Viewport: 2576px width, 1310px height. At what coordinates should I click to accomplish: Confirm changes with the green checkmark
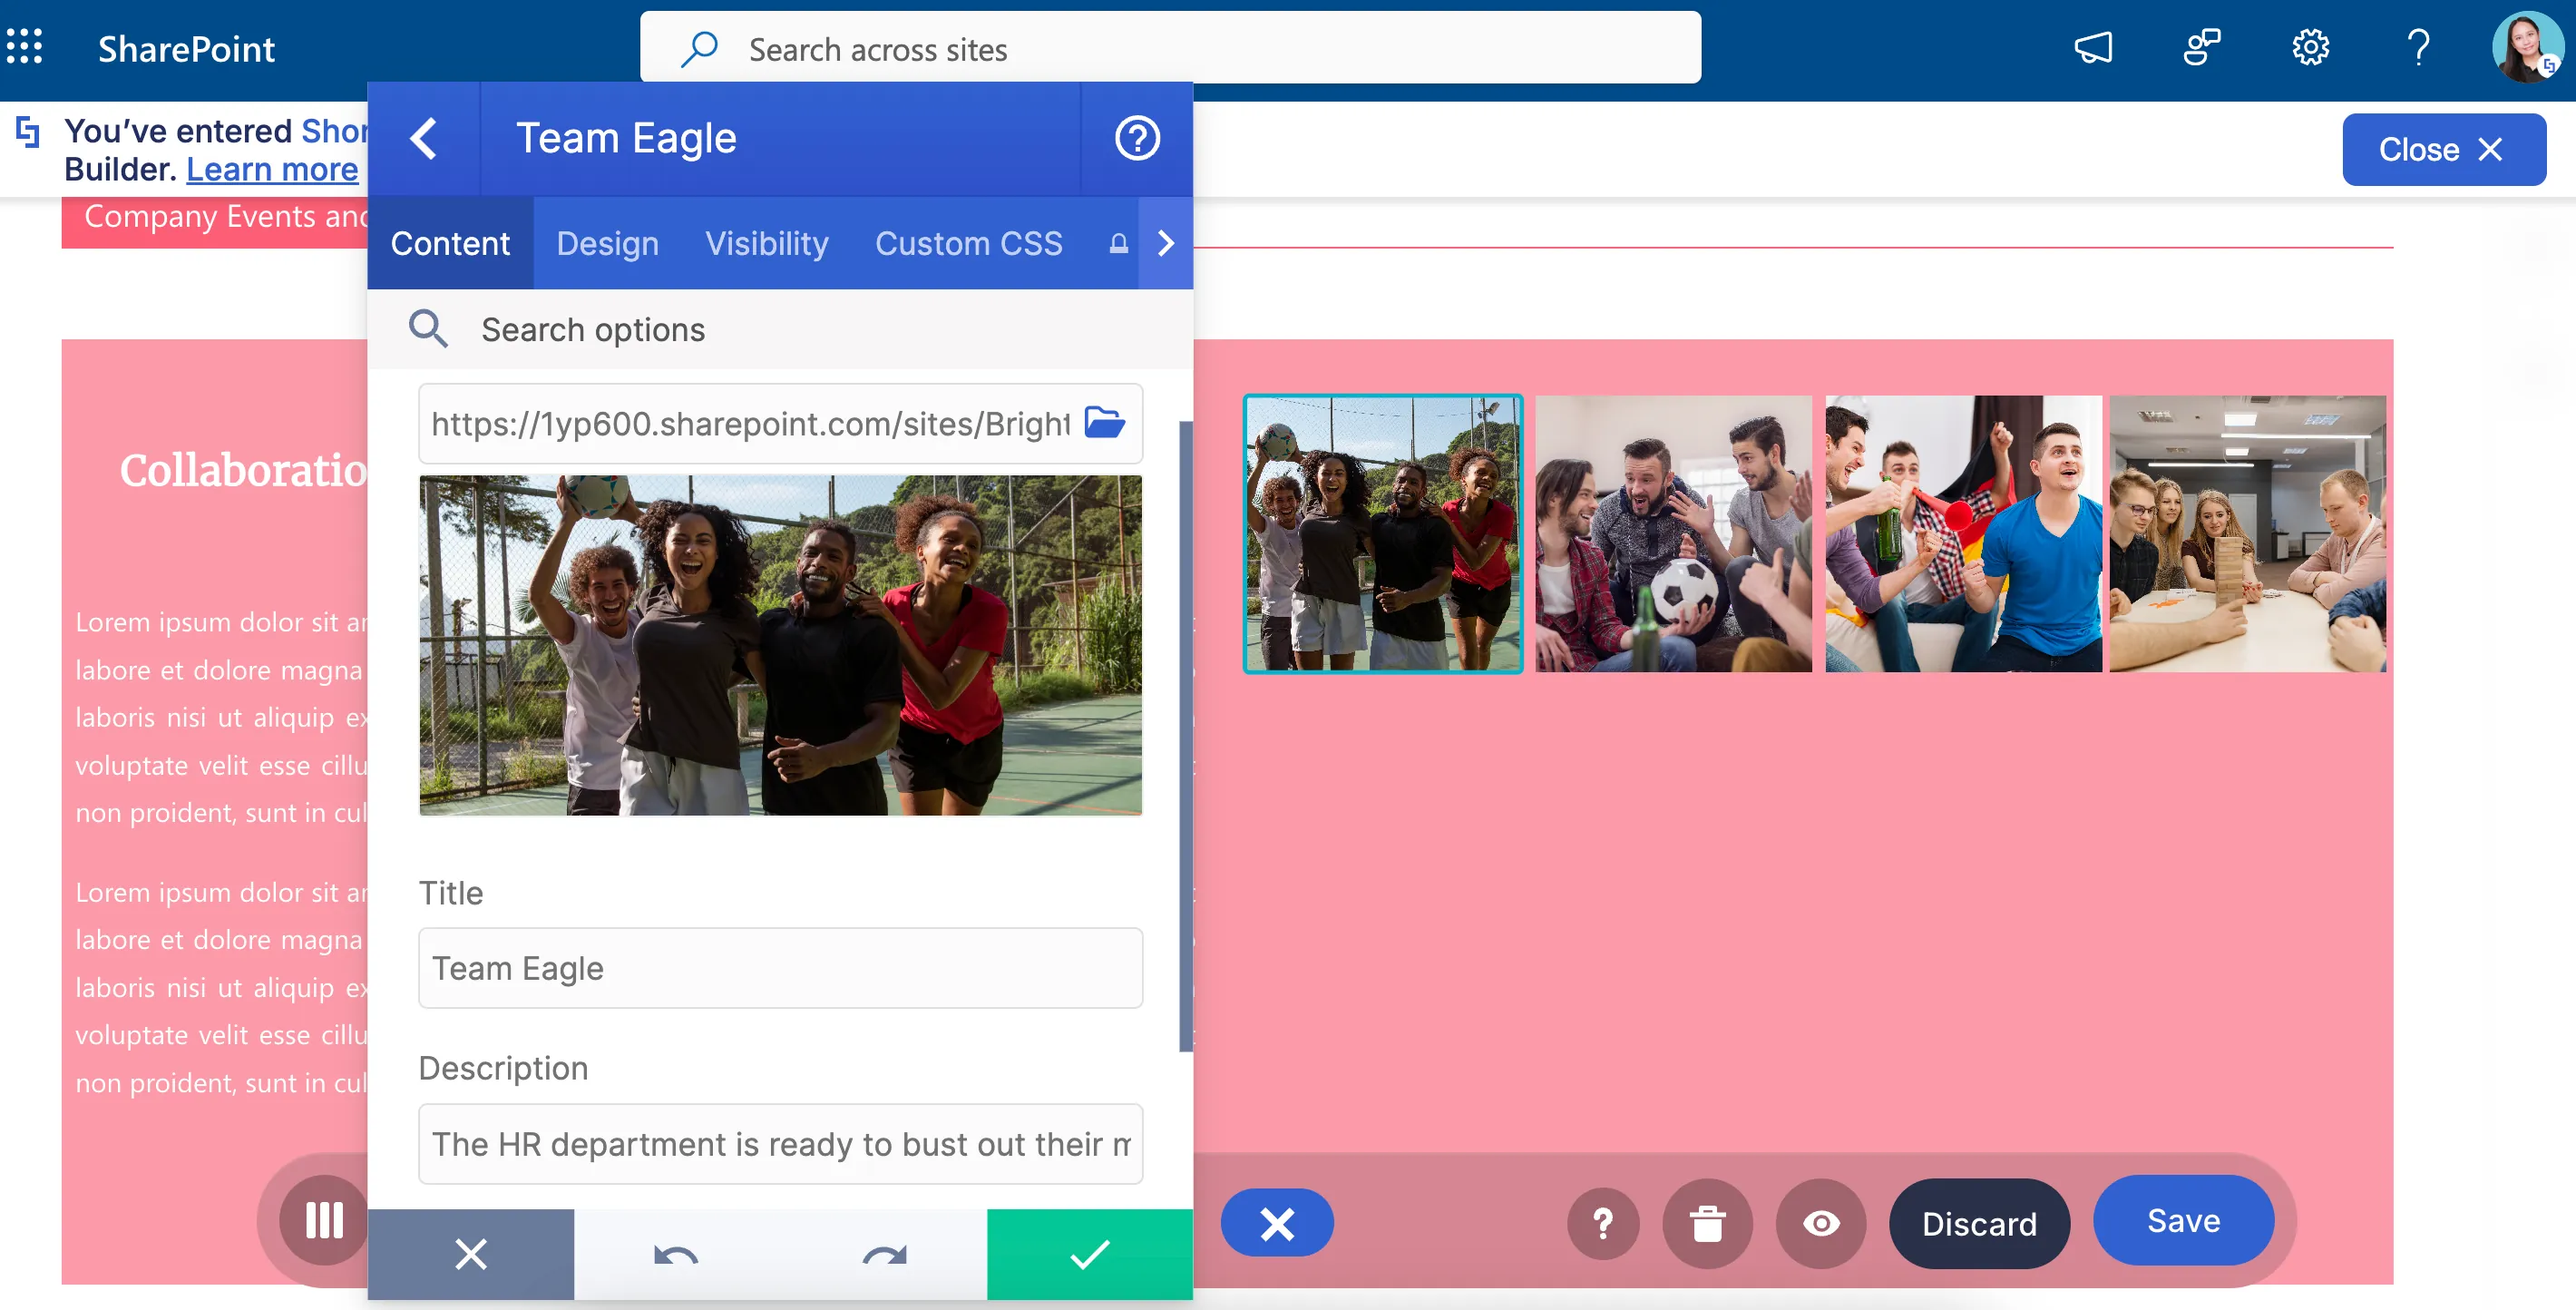[1090, 1254]
